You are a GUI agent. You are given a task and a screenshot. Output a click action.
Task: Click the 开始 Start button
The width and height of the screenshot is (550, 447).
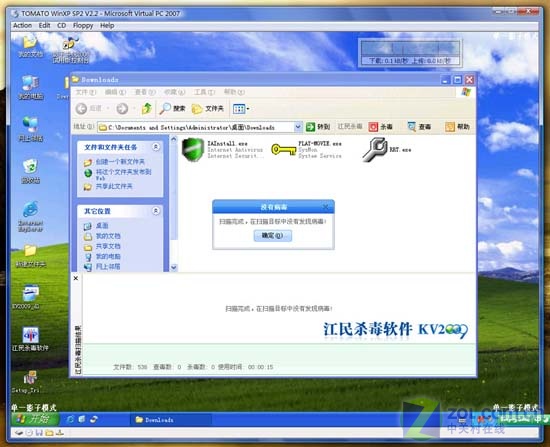[x=35, y=419]
